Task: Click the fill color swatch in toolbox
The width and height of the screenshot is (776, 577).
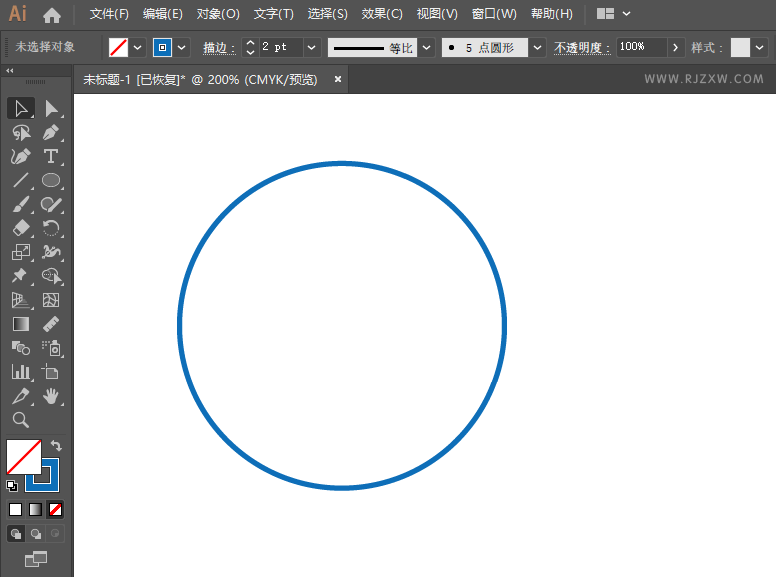Action: (x=23, y=457)
